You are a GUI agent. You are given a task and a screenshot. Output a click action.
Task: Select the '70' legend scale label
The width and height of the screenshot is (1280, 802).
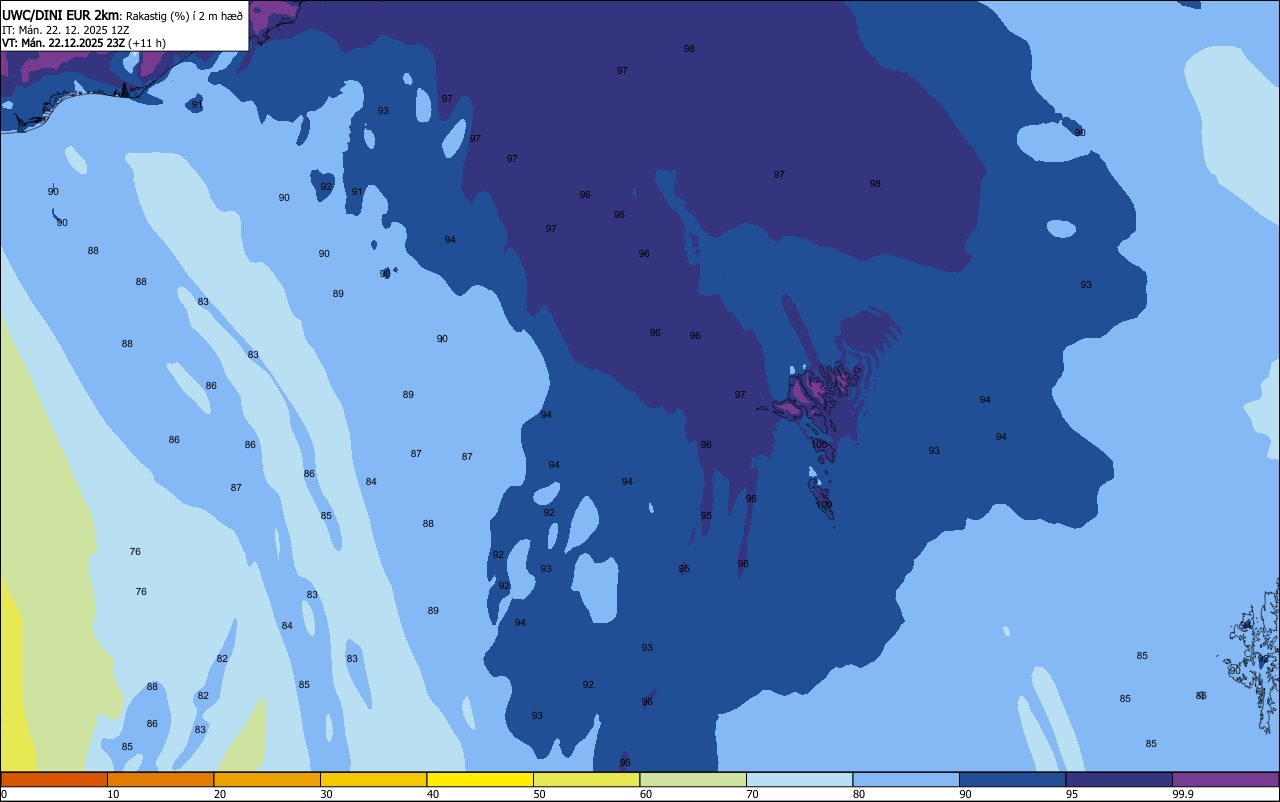point(752,794)
